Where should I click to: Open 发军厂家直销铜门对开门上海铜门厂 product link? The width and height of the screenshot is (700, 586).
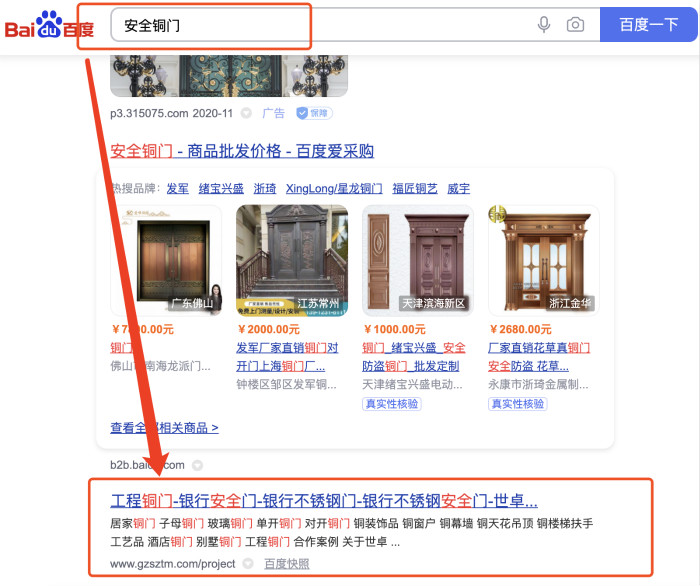(x=287, y=357)
